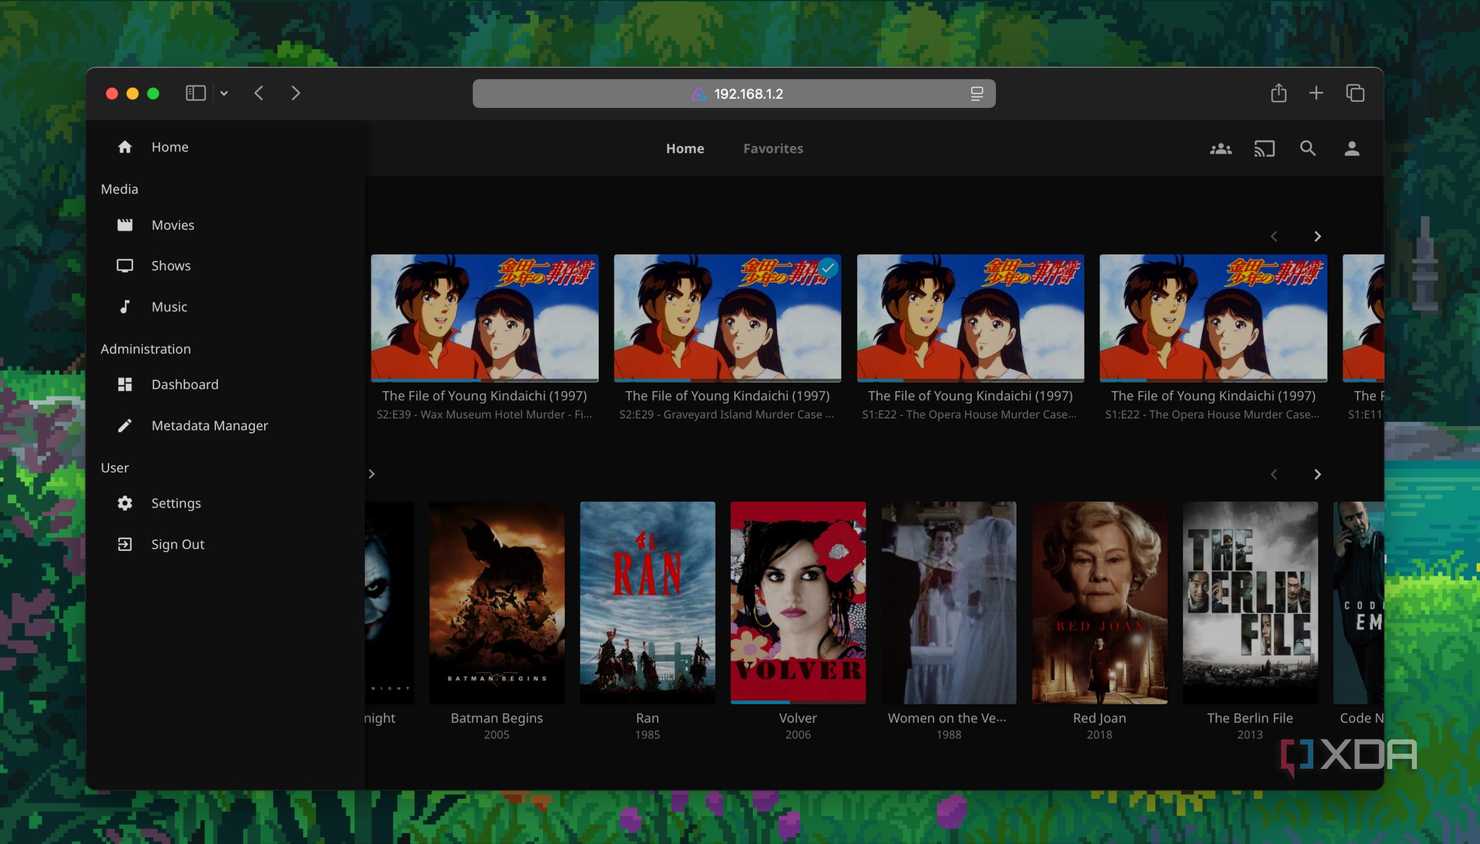The image size is (1480, 844).
Task: Click the Red Joan title link
Action: 1100,718
